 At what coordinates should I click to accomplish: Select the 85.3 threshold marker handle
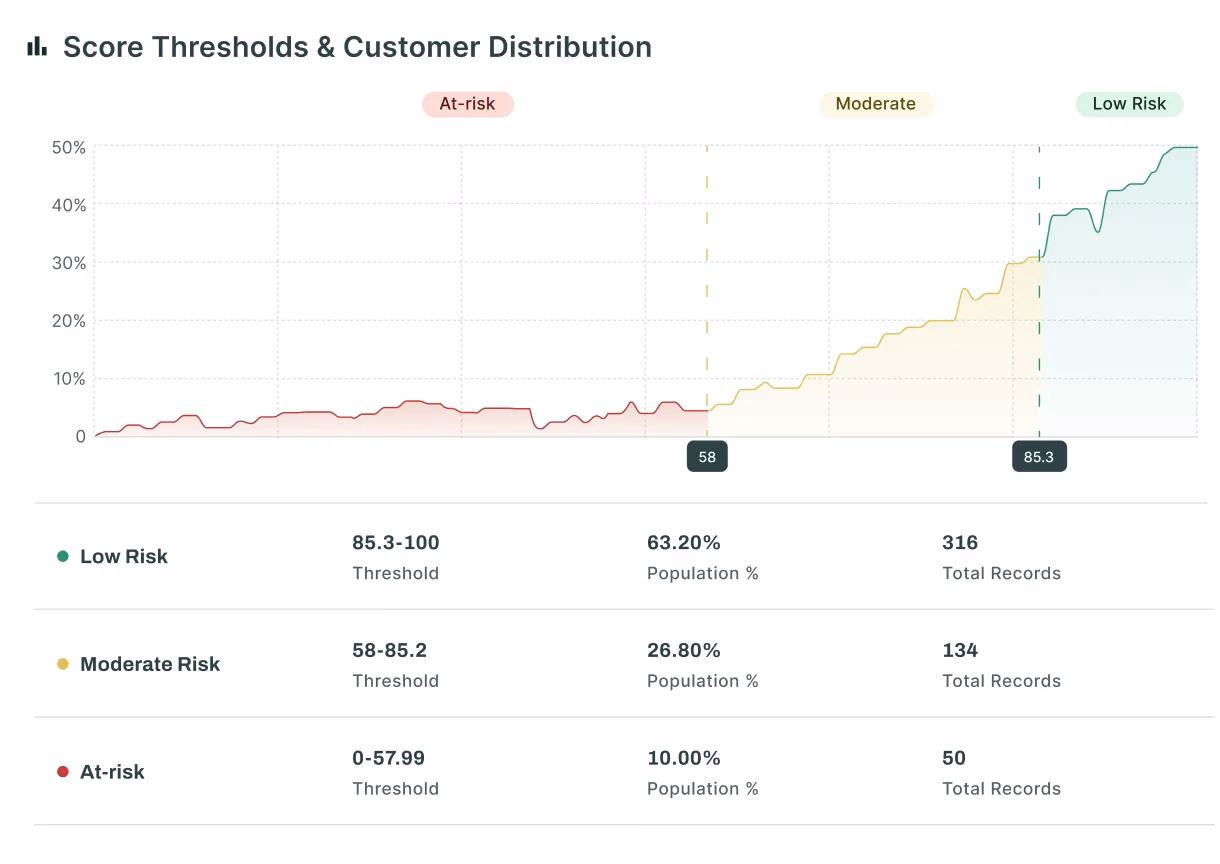pos(1039,457)
